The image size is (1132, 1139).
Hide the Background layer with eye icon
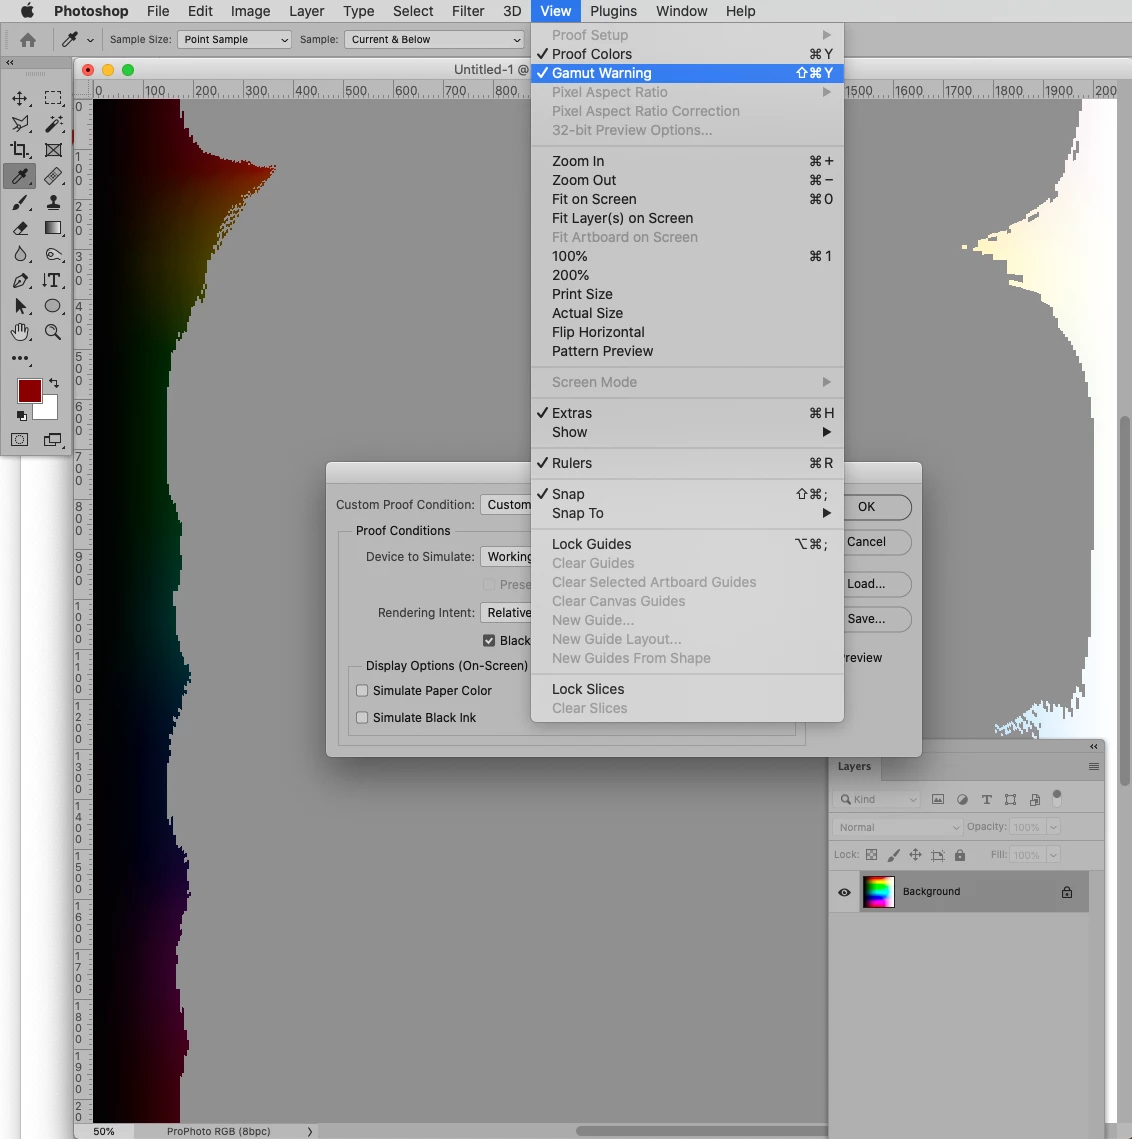(x=844, y=892)
